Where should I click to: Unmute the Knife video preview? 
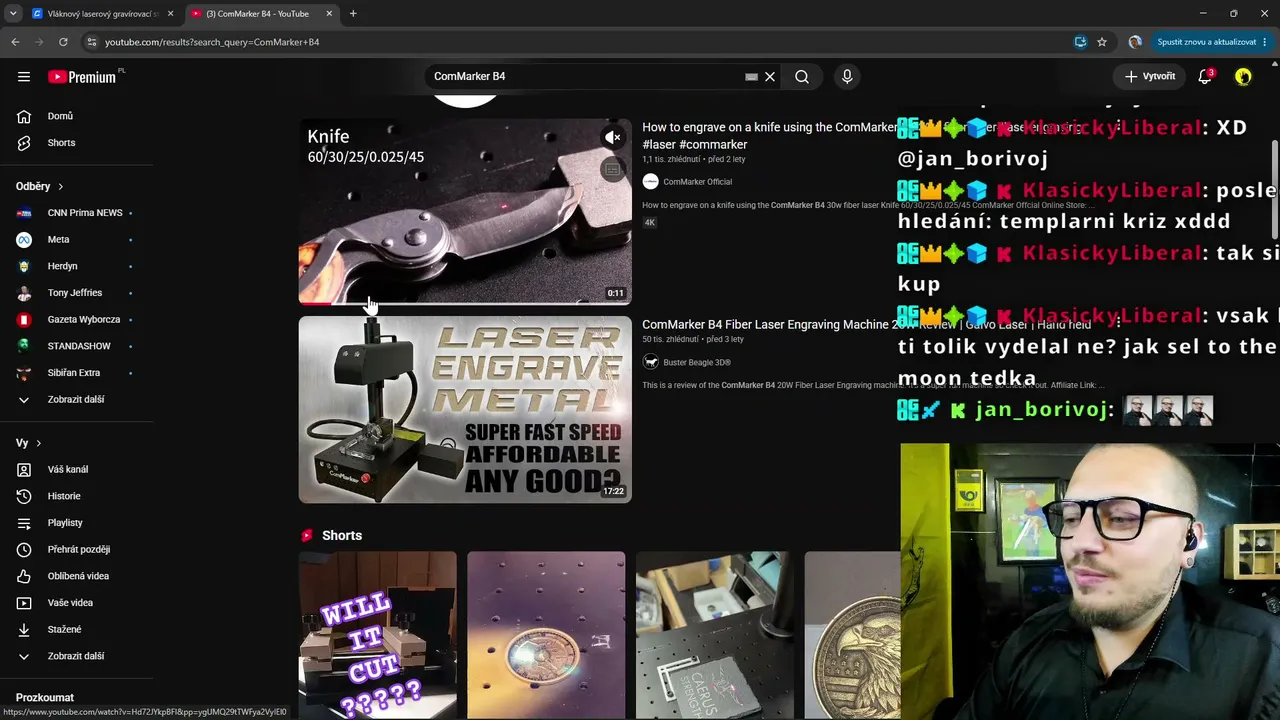[612, 138]
